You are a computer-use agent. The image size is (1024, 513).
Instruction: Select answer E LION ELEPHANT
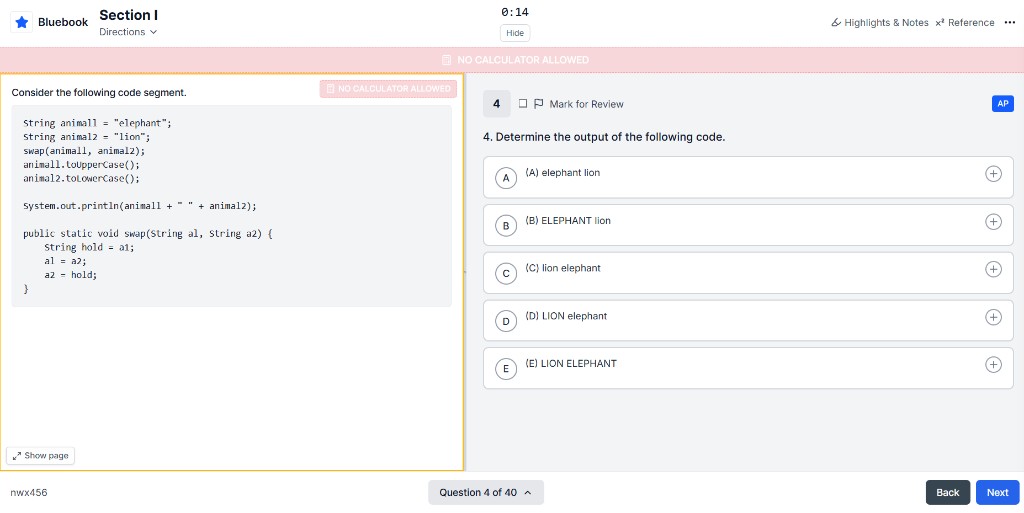coord(748,368)
